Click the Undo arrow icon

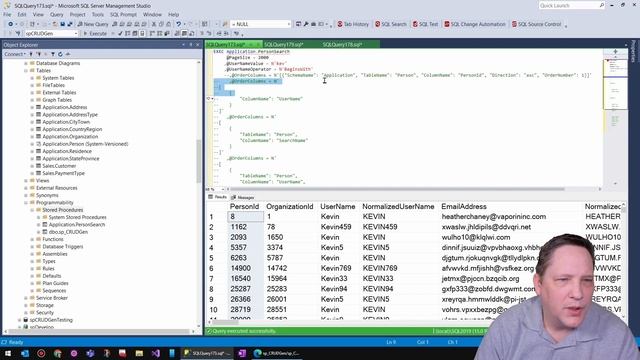(x=178, y=24)
